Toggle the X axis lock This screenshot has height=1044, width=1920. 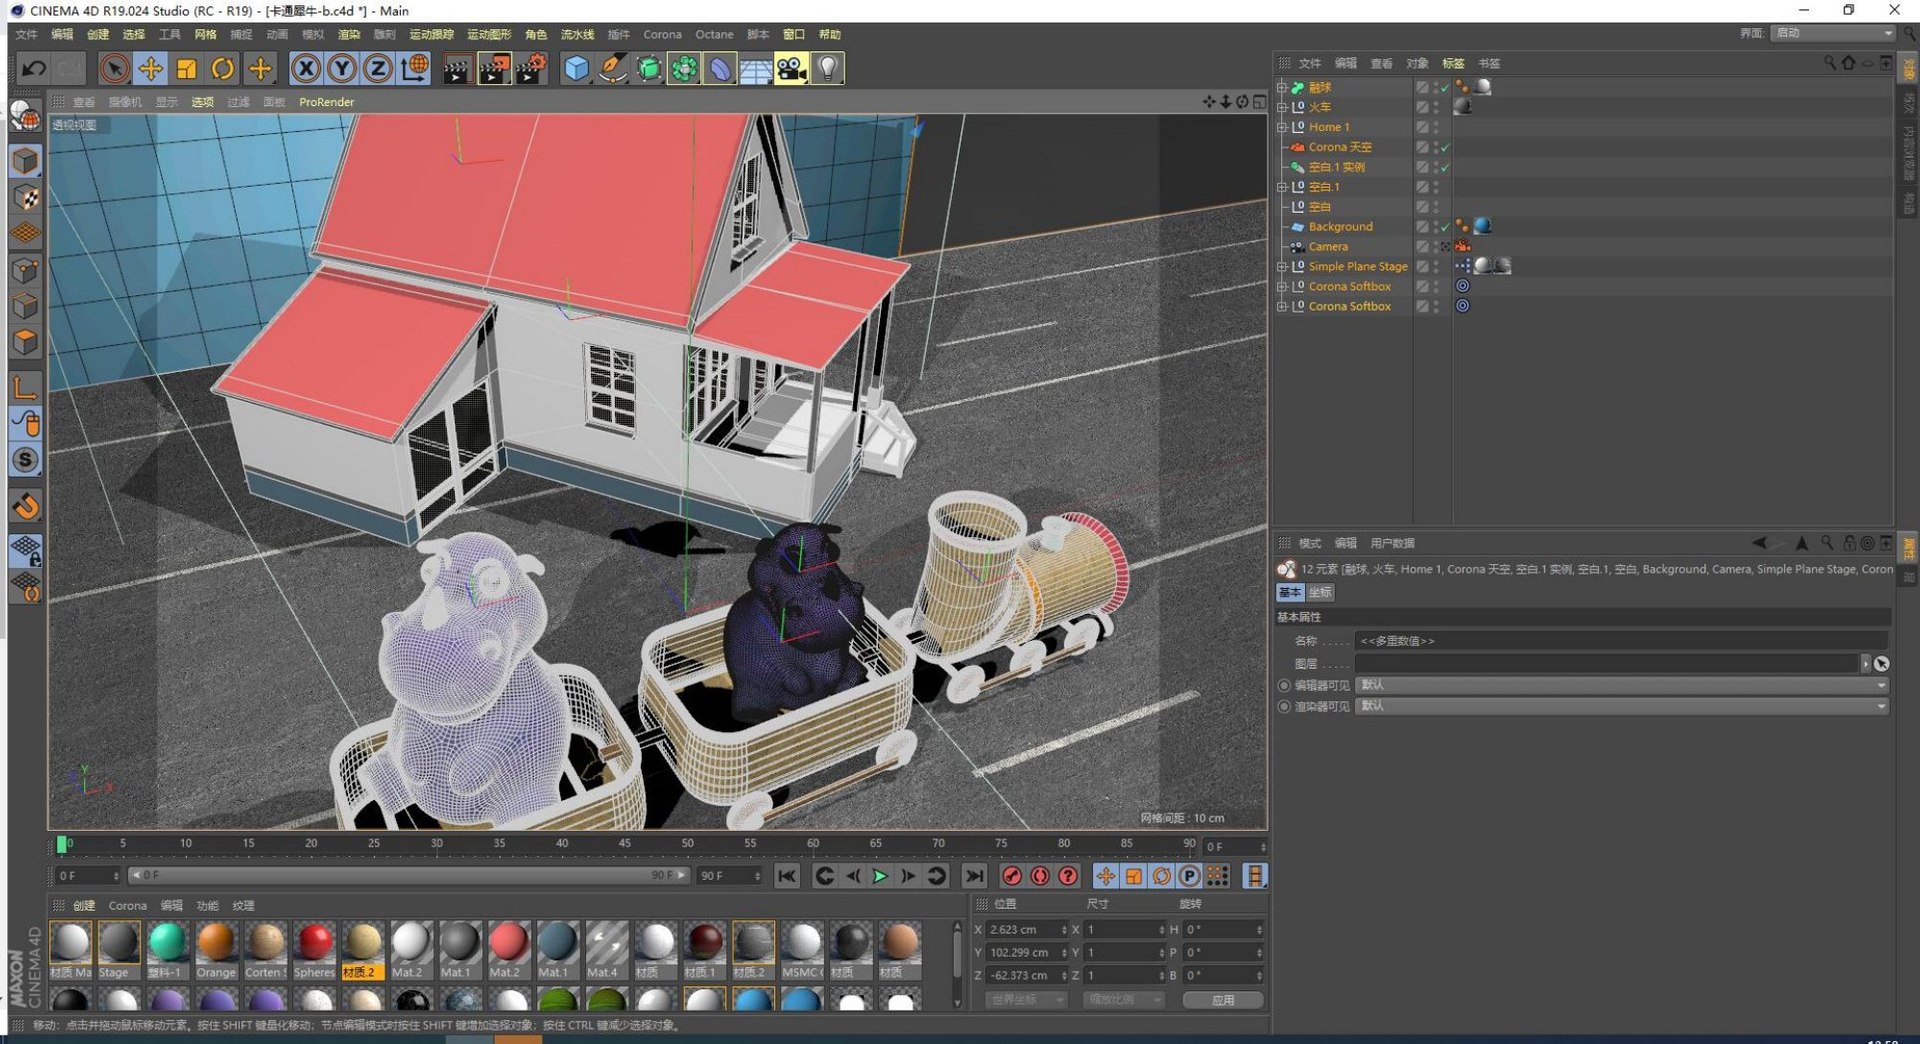tap(305, 69)
